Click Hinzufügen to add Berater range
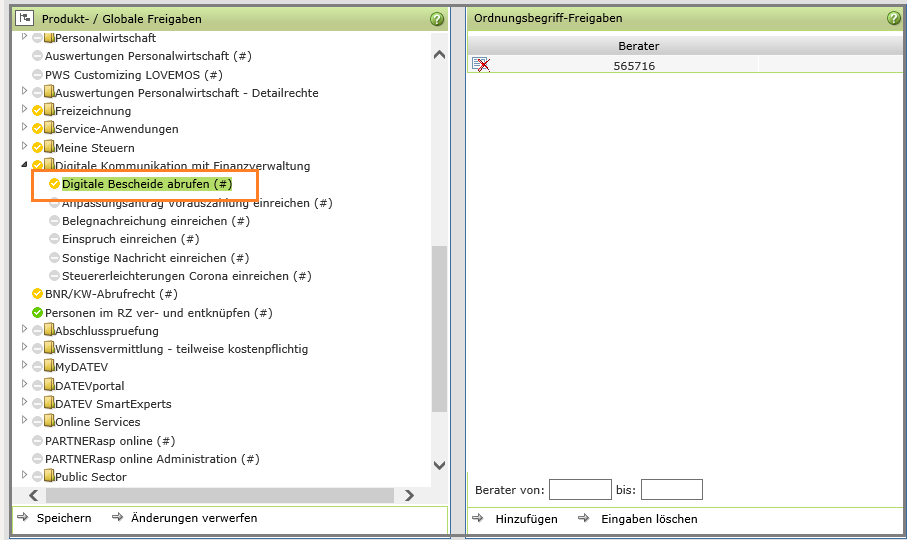 pyautogui.click(x=526, y=519)
